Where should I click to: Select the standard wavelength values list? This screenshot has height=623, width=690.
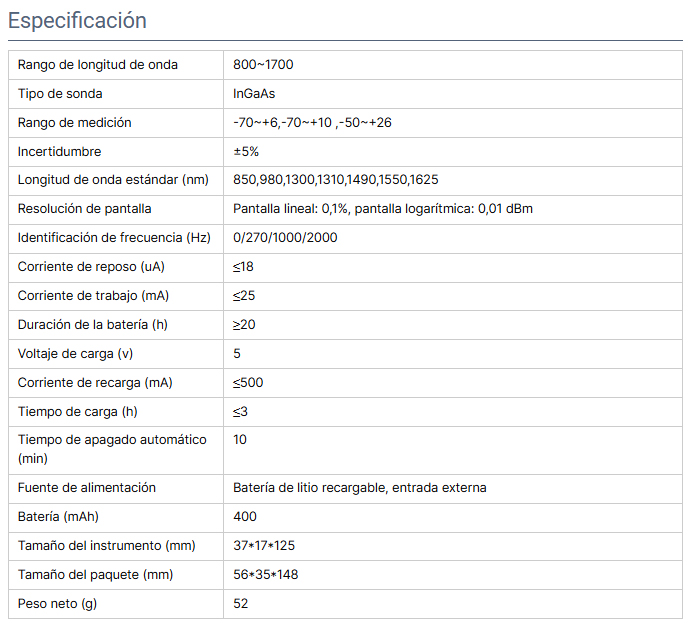pos(335,180)
